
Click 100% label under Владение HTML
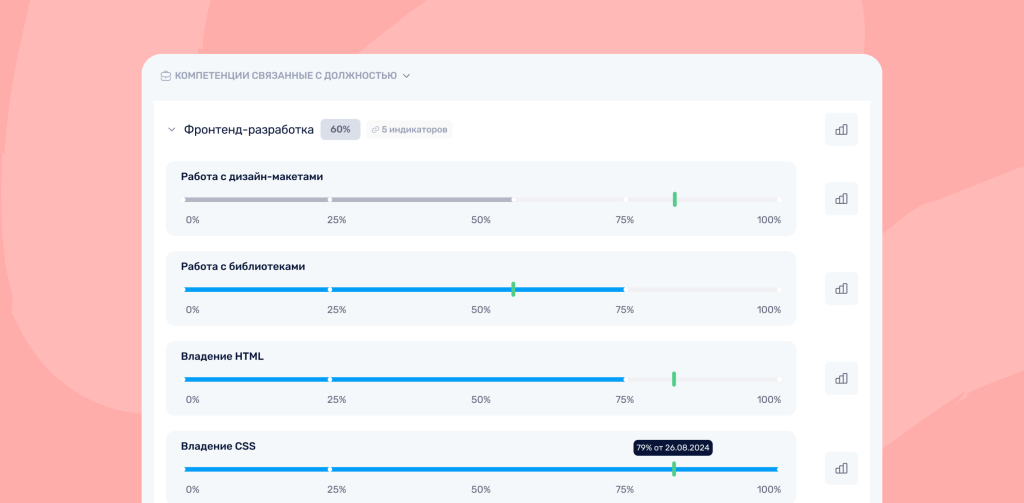point(769,400)
